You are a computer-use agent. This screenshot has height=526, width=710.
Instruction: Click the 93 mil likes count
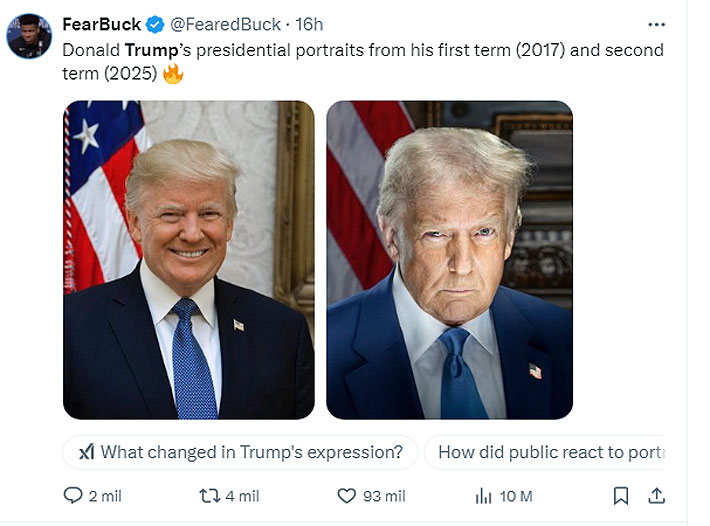point(385,496)
